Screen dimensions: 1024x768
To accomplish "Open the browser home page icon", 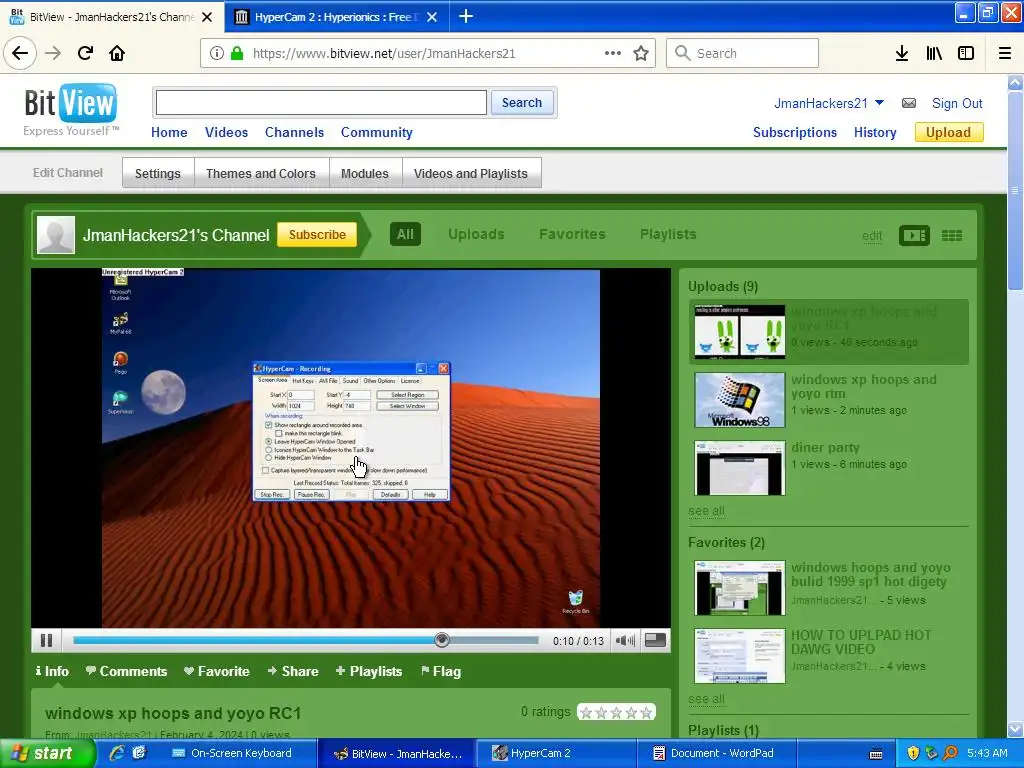I will [x=117, y=53].
